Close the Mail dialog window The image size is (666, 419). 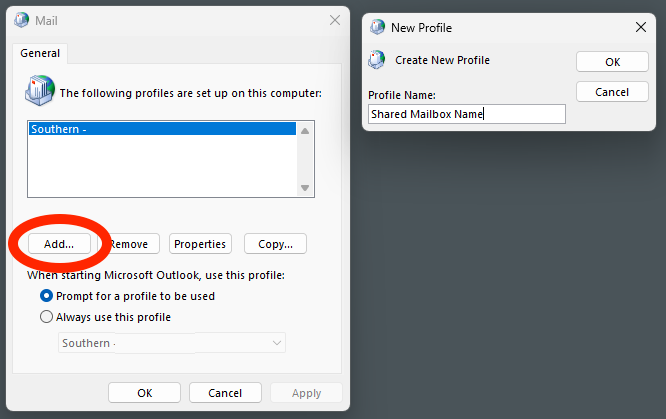(333, 19)
